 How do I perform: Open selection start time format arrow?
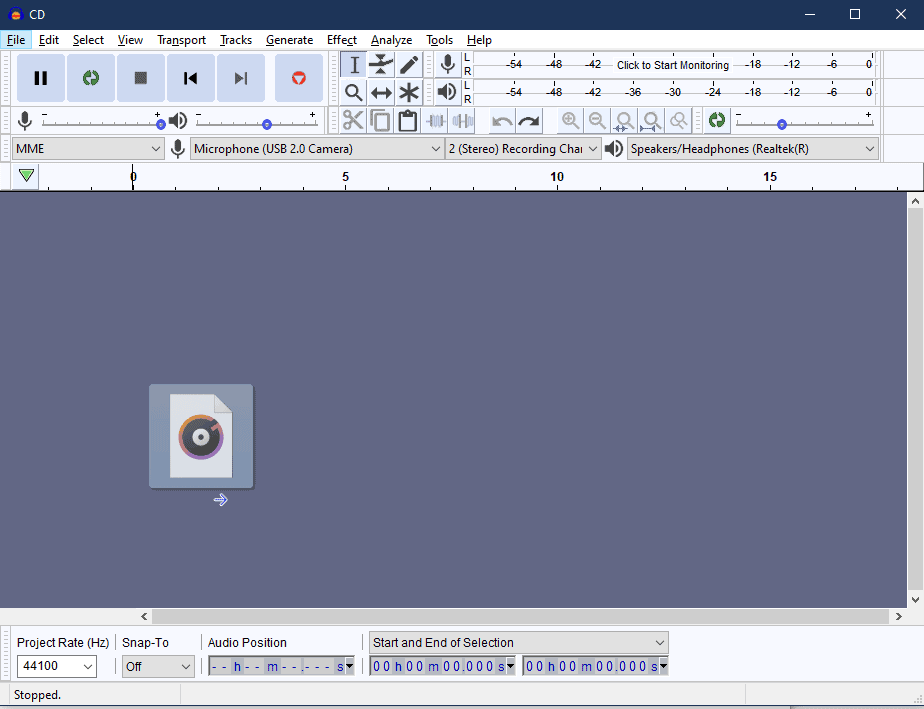coord(510,667)
